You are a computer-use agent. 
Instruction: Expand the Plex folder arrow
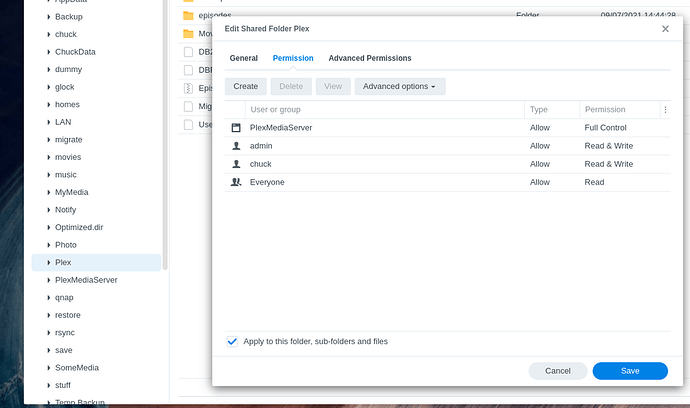coord(48,262)
